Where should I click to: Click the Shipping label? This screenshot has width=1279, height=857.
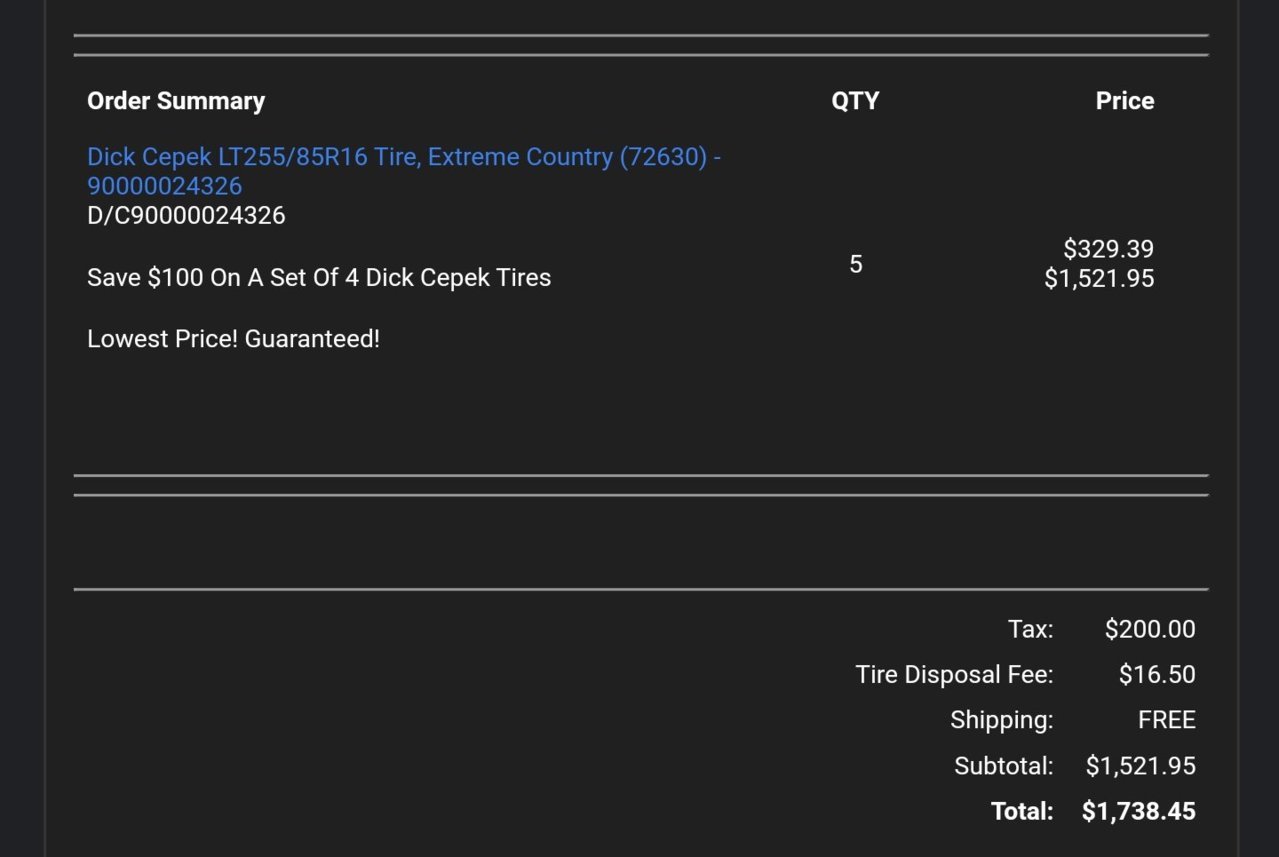click(x=1002, y=720)
